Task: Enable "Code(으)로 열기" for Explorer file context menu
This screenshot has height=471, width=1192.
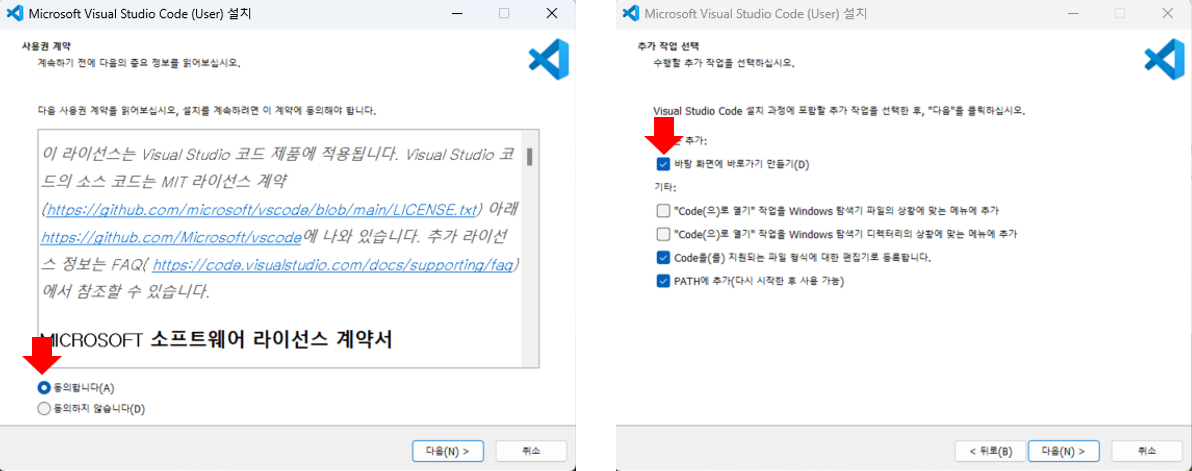Action: click(x=662, y=210)
